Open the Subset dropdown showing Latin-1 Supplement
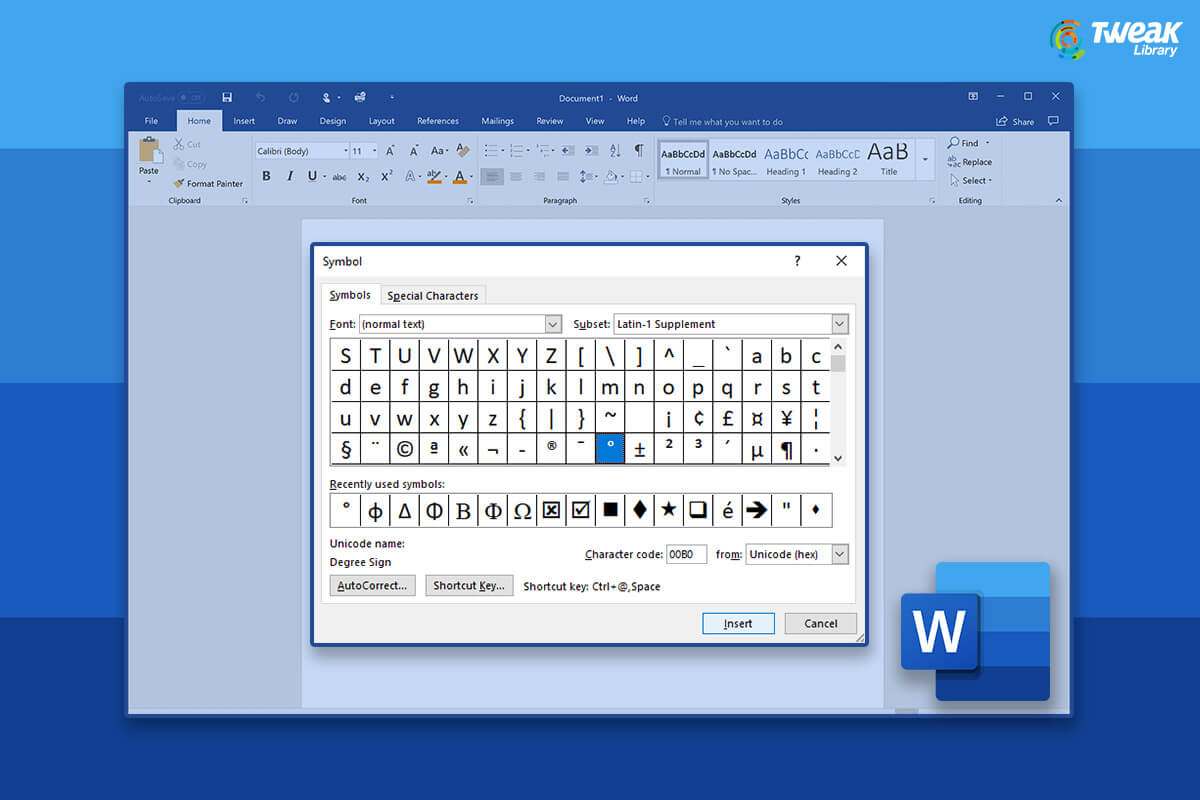Screen dimensions: 1200x800 coord(841,323)
